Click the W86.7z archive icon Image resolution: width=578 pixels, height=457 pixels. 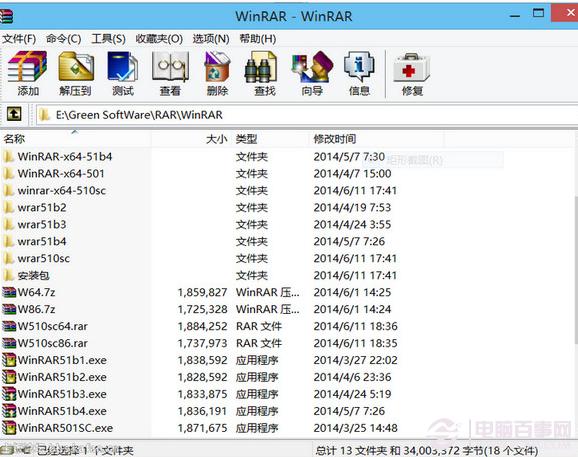point(9,309)
